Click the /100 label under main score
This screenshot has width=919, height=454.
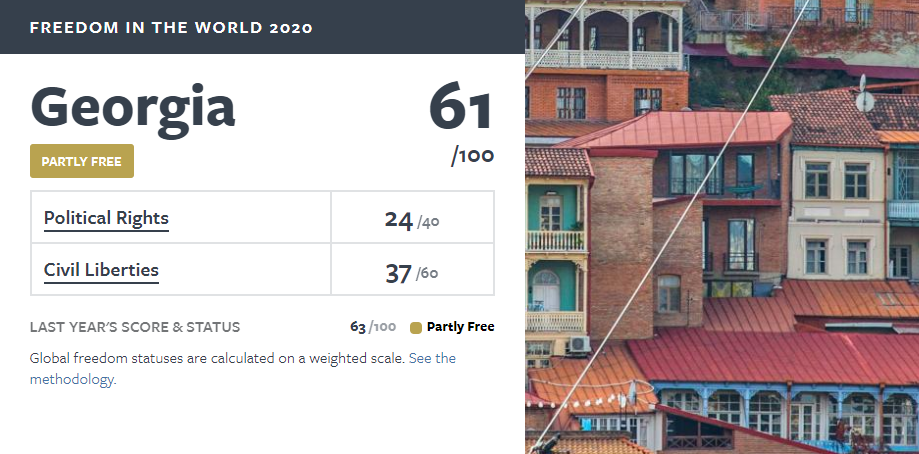click(x=472, y=156)
